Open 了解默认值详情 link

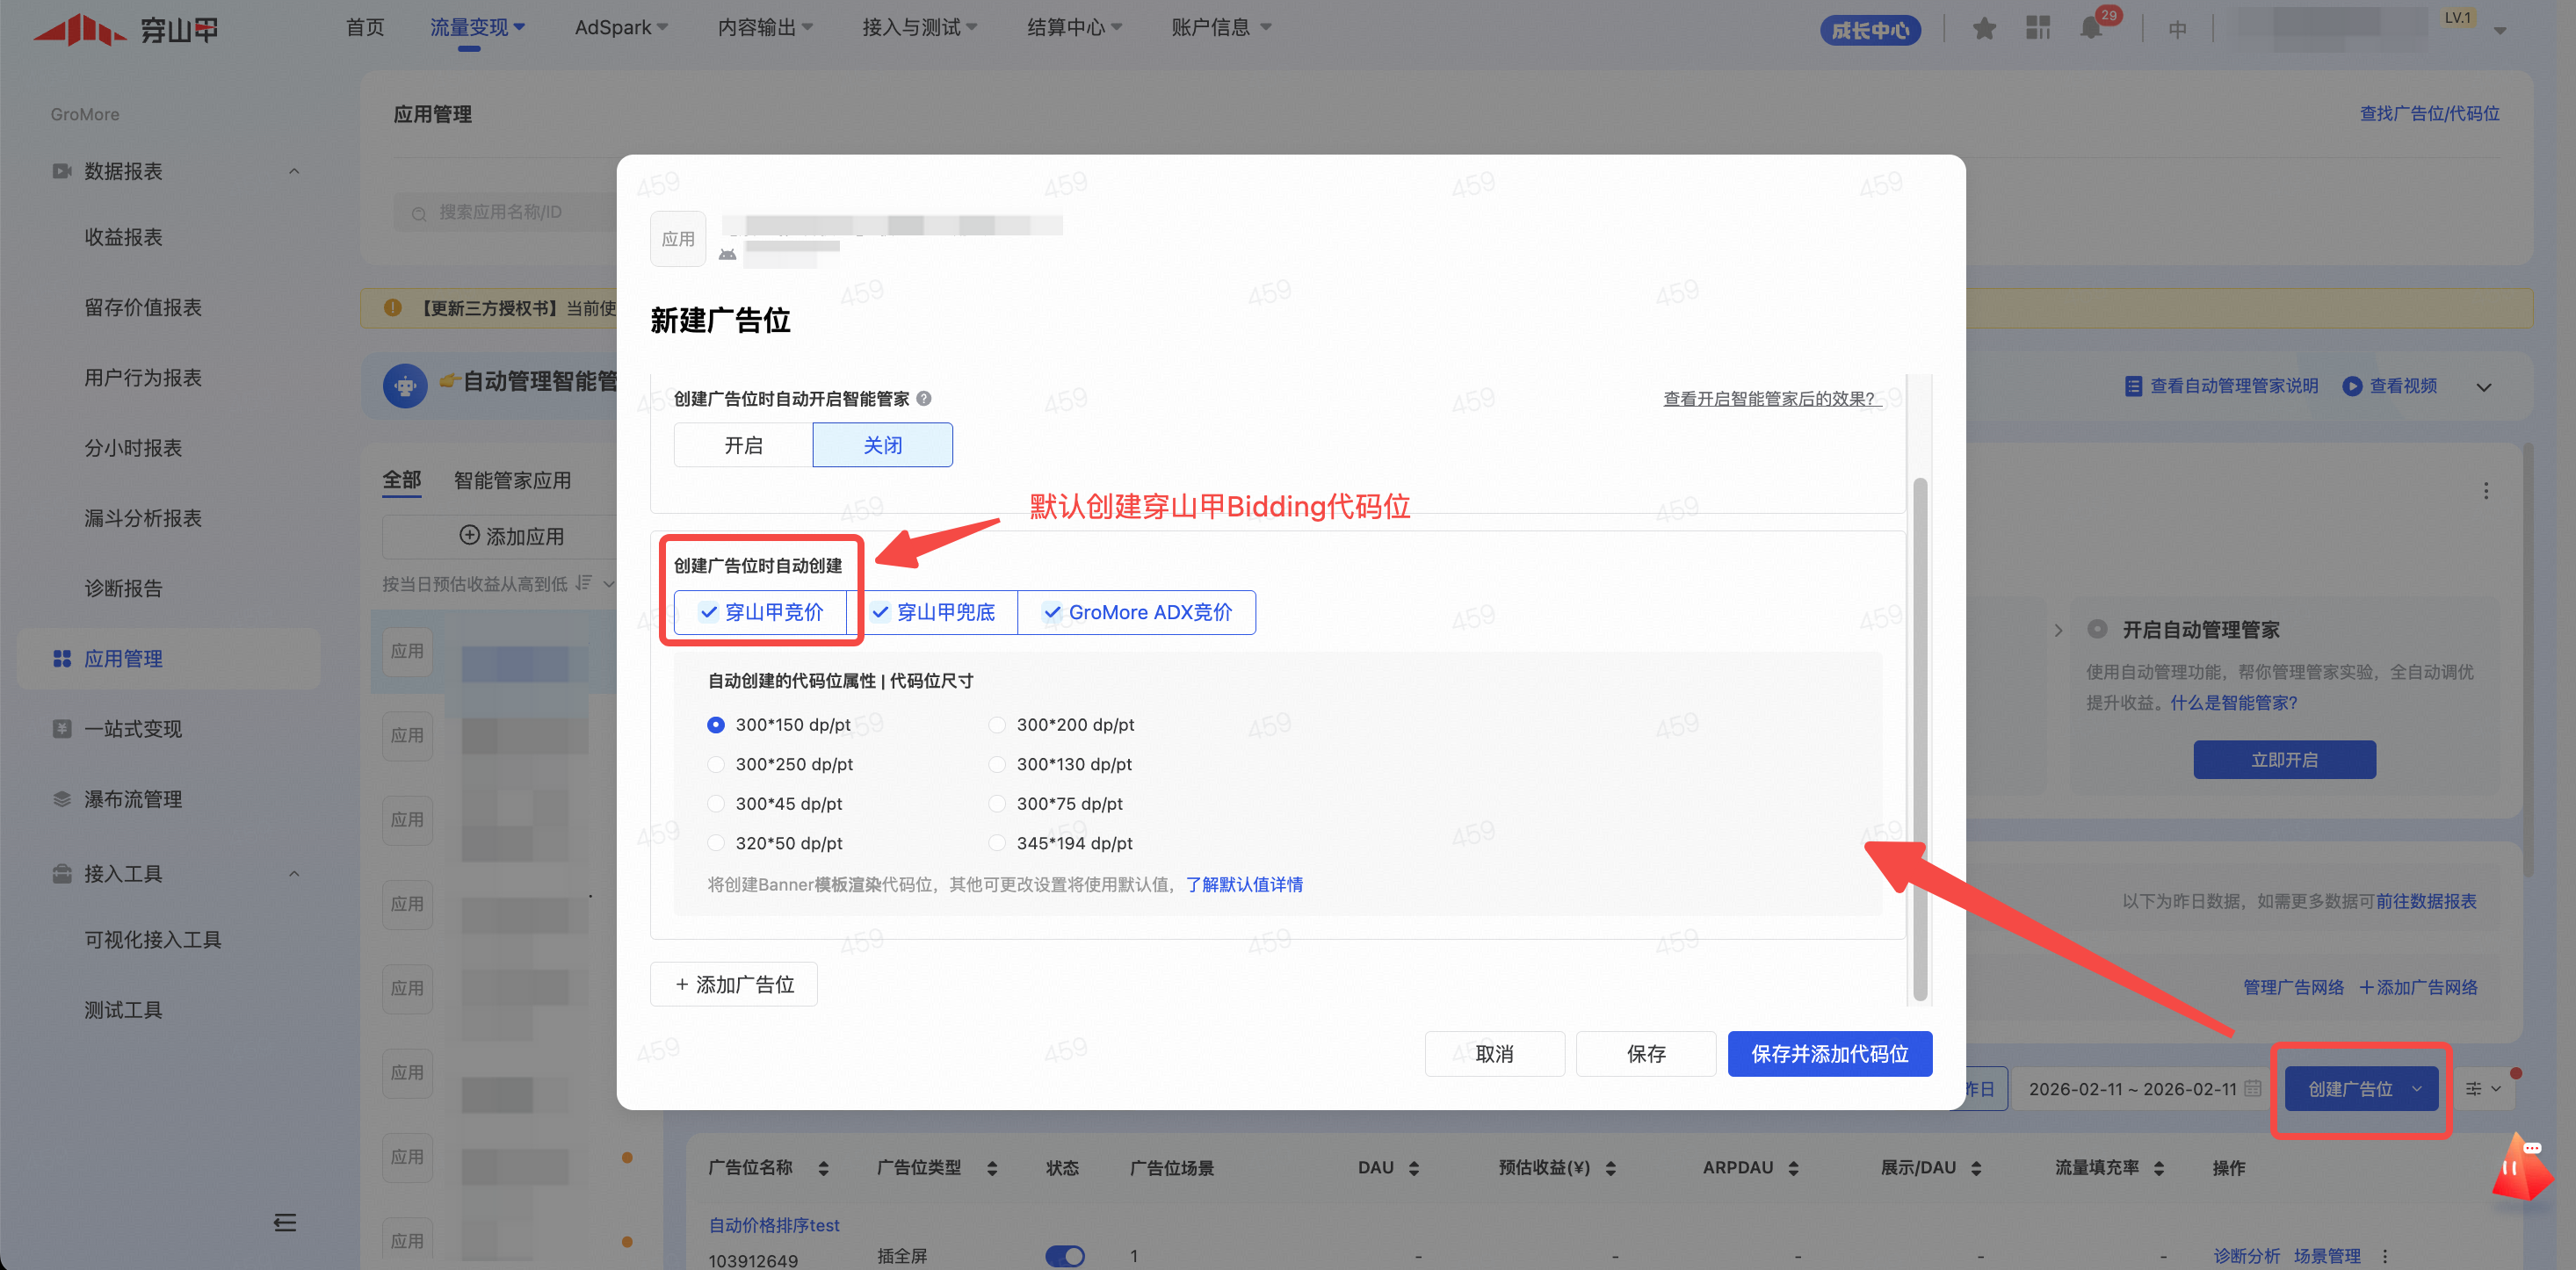pyautogui.click(x=1244, y=884)
